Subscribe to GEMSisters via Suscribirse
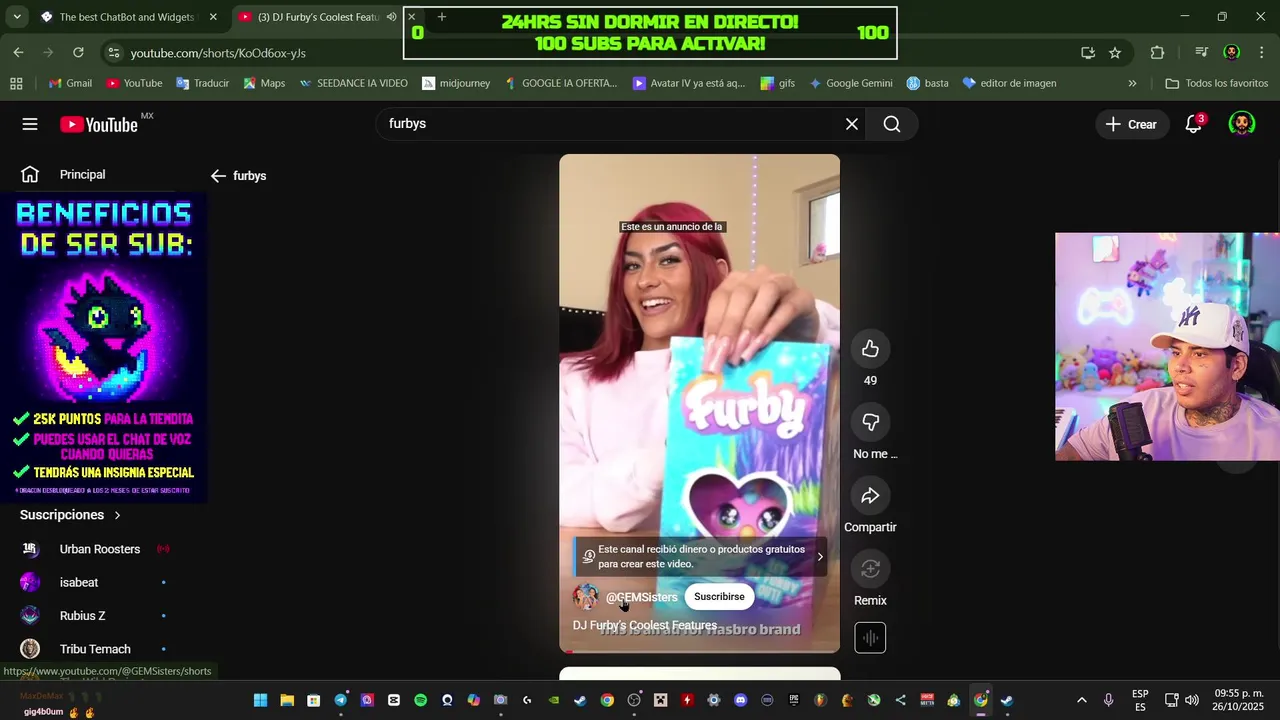Screen dimensions: 1280x720 tap(719, 597)
